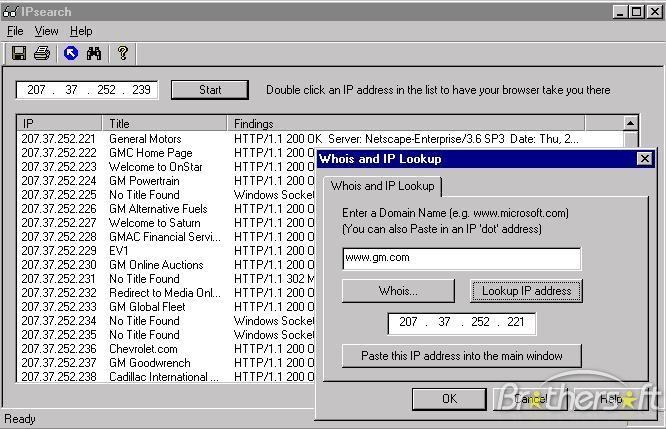Click the main window IP address field
The width and height of the screenshot is (666, 429).
(87, 90)
